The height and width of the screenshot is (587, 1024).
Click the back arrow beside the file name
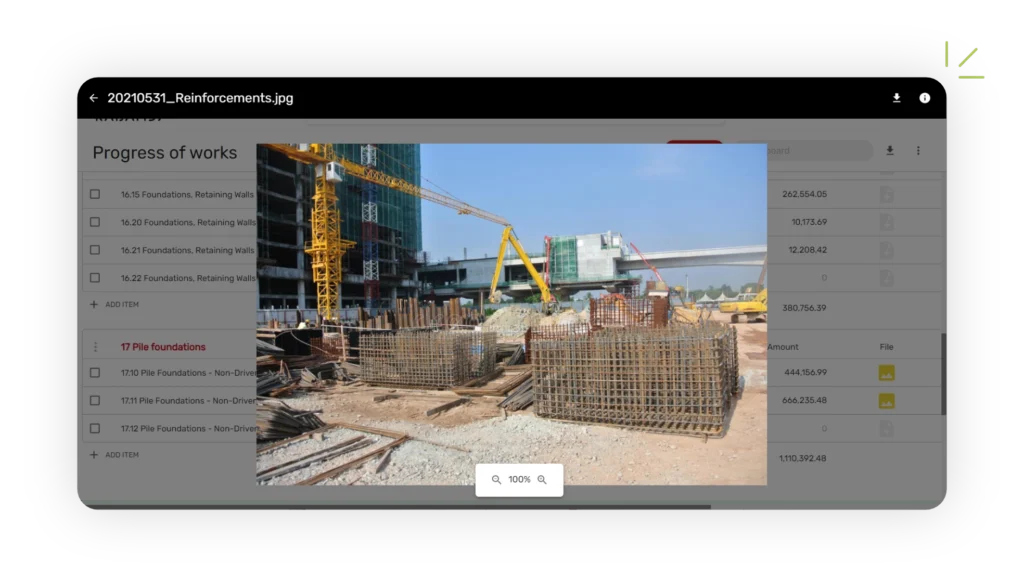(x=93, y=98)
